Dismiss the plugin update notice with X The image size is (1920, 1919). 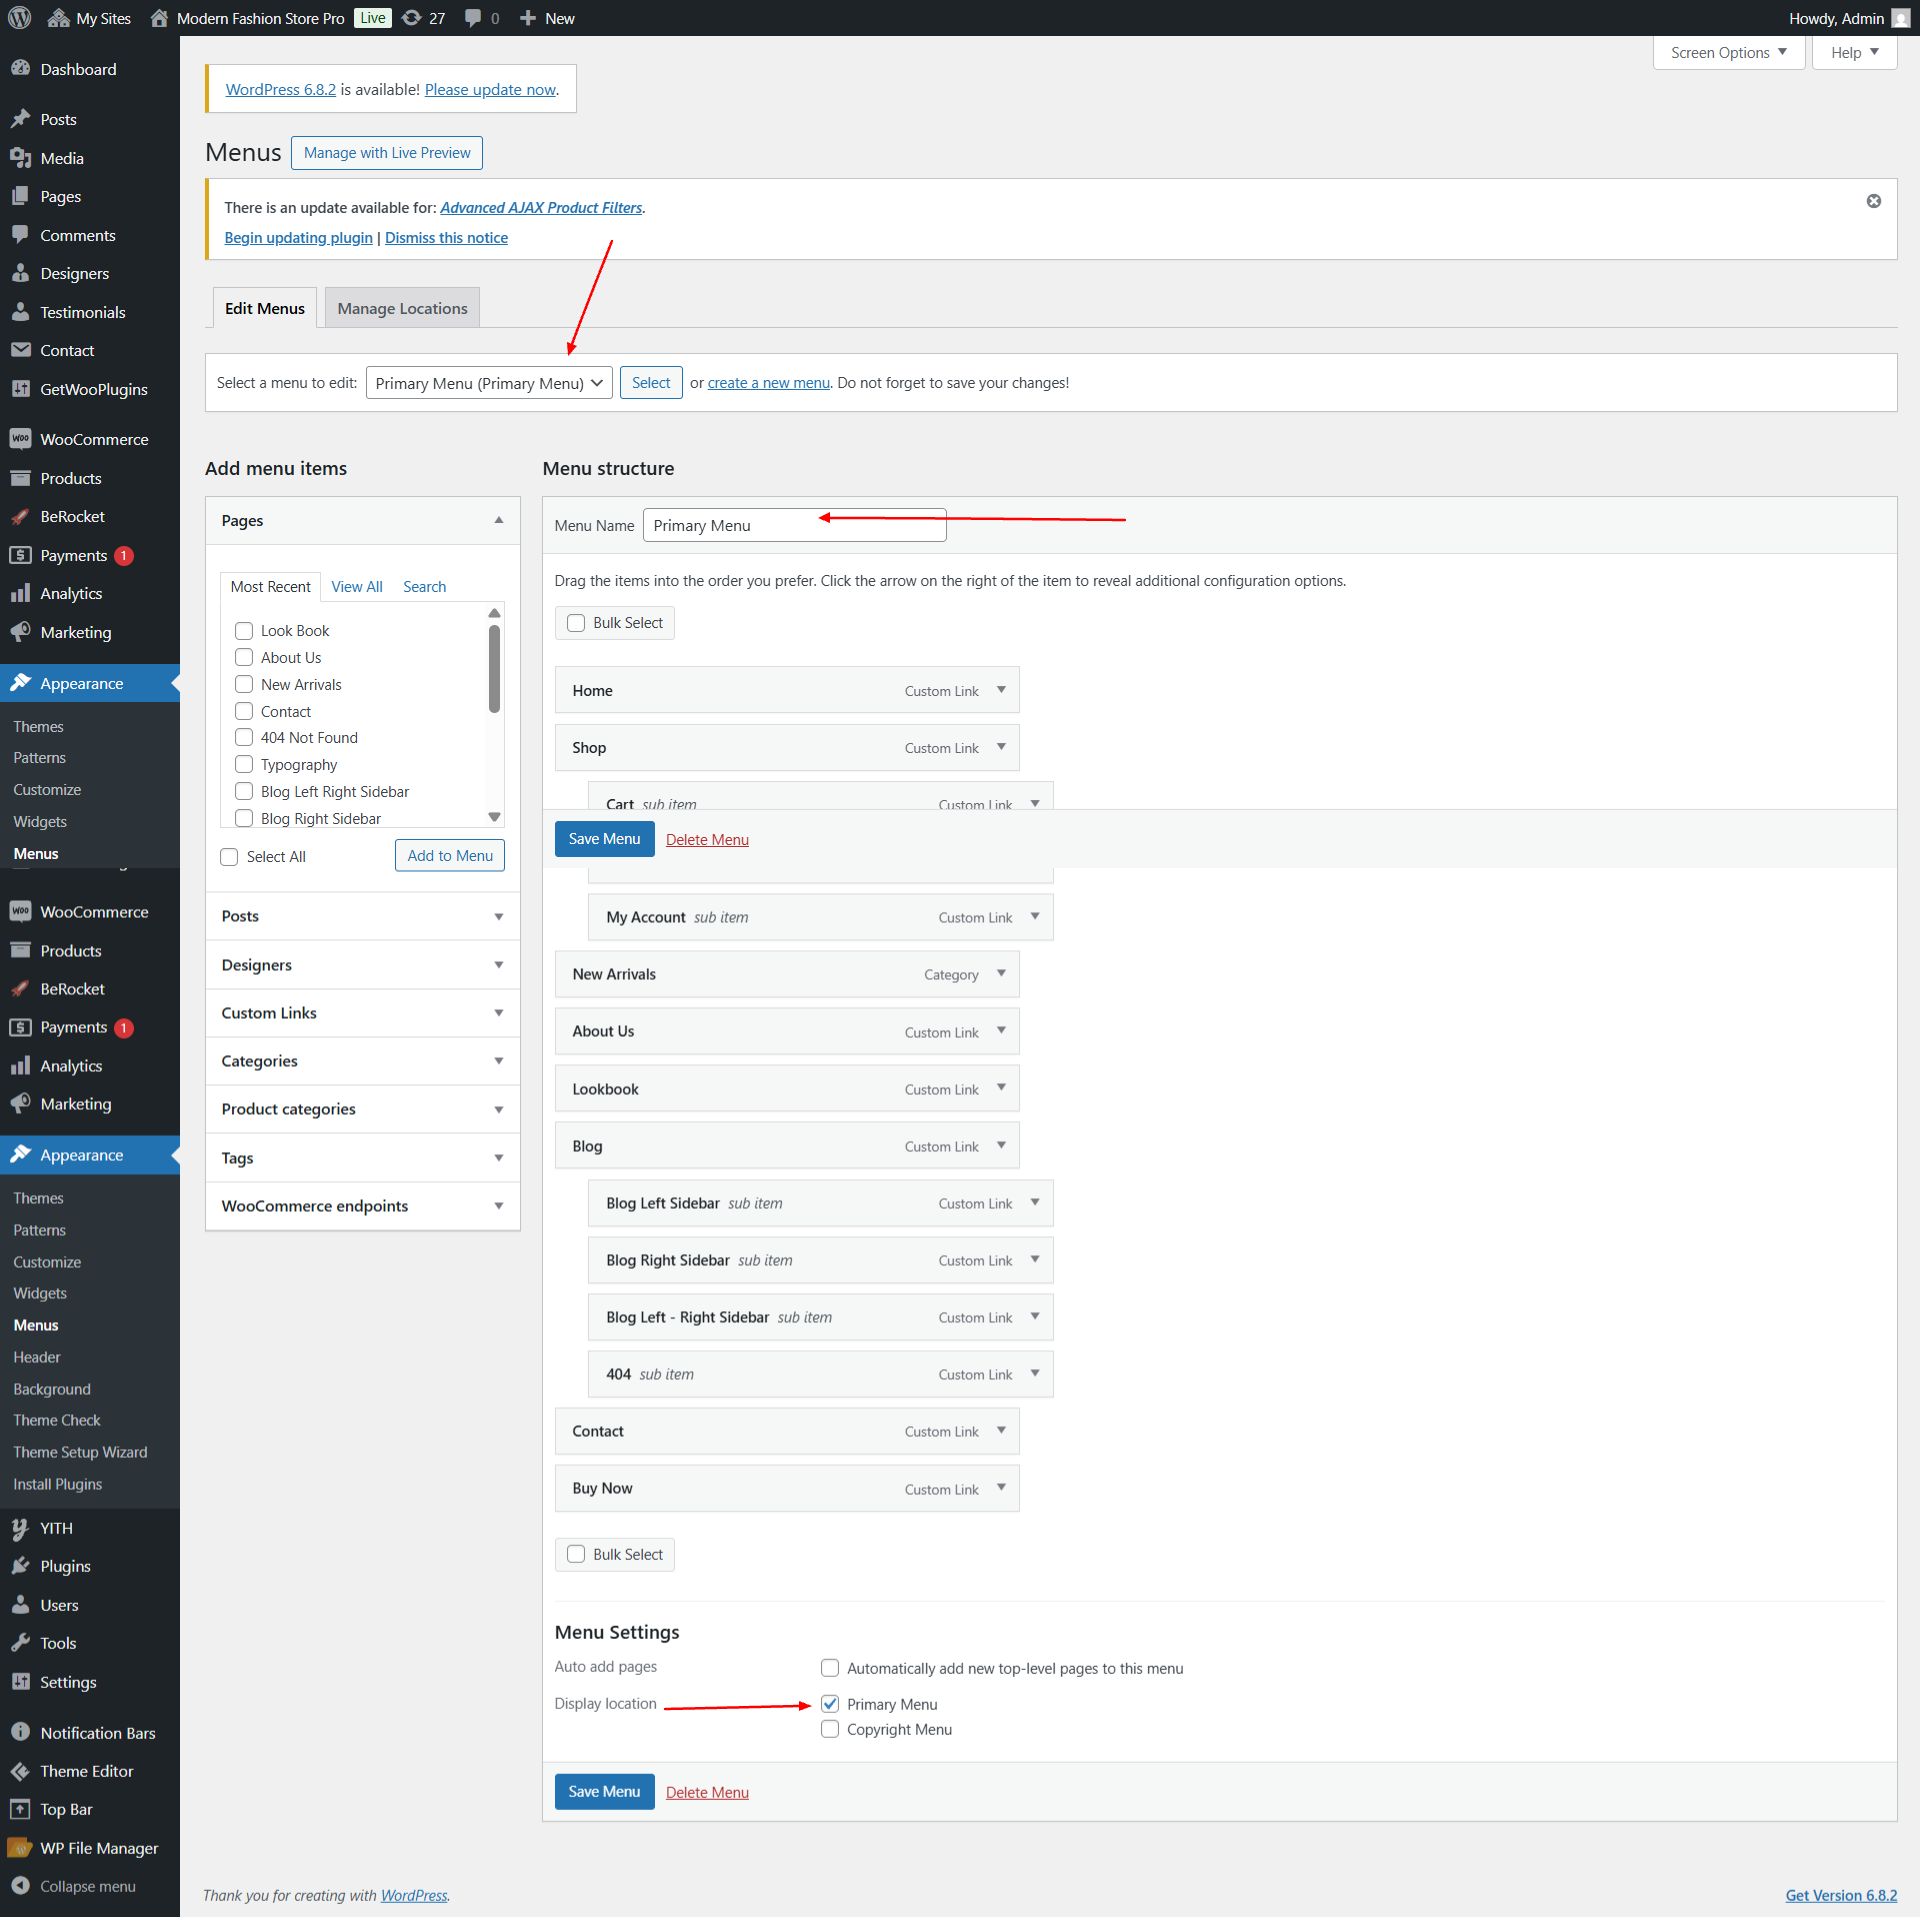pyautogui.click(x=1874, y=201)
